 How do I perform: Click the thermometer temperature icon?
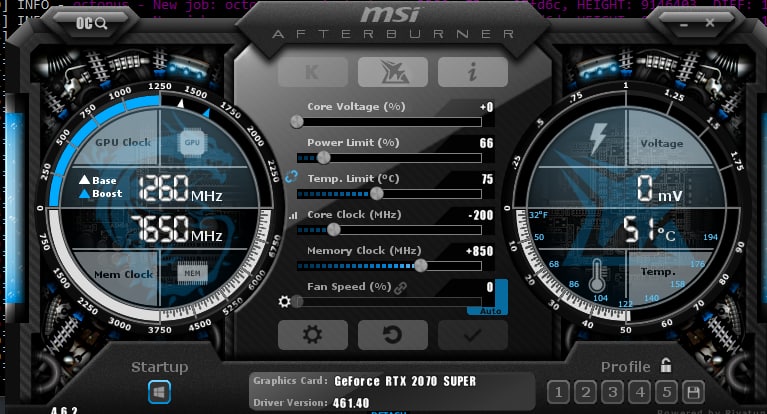point(597,276)
